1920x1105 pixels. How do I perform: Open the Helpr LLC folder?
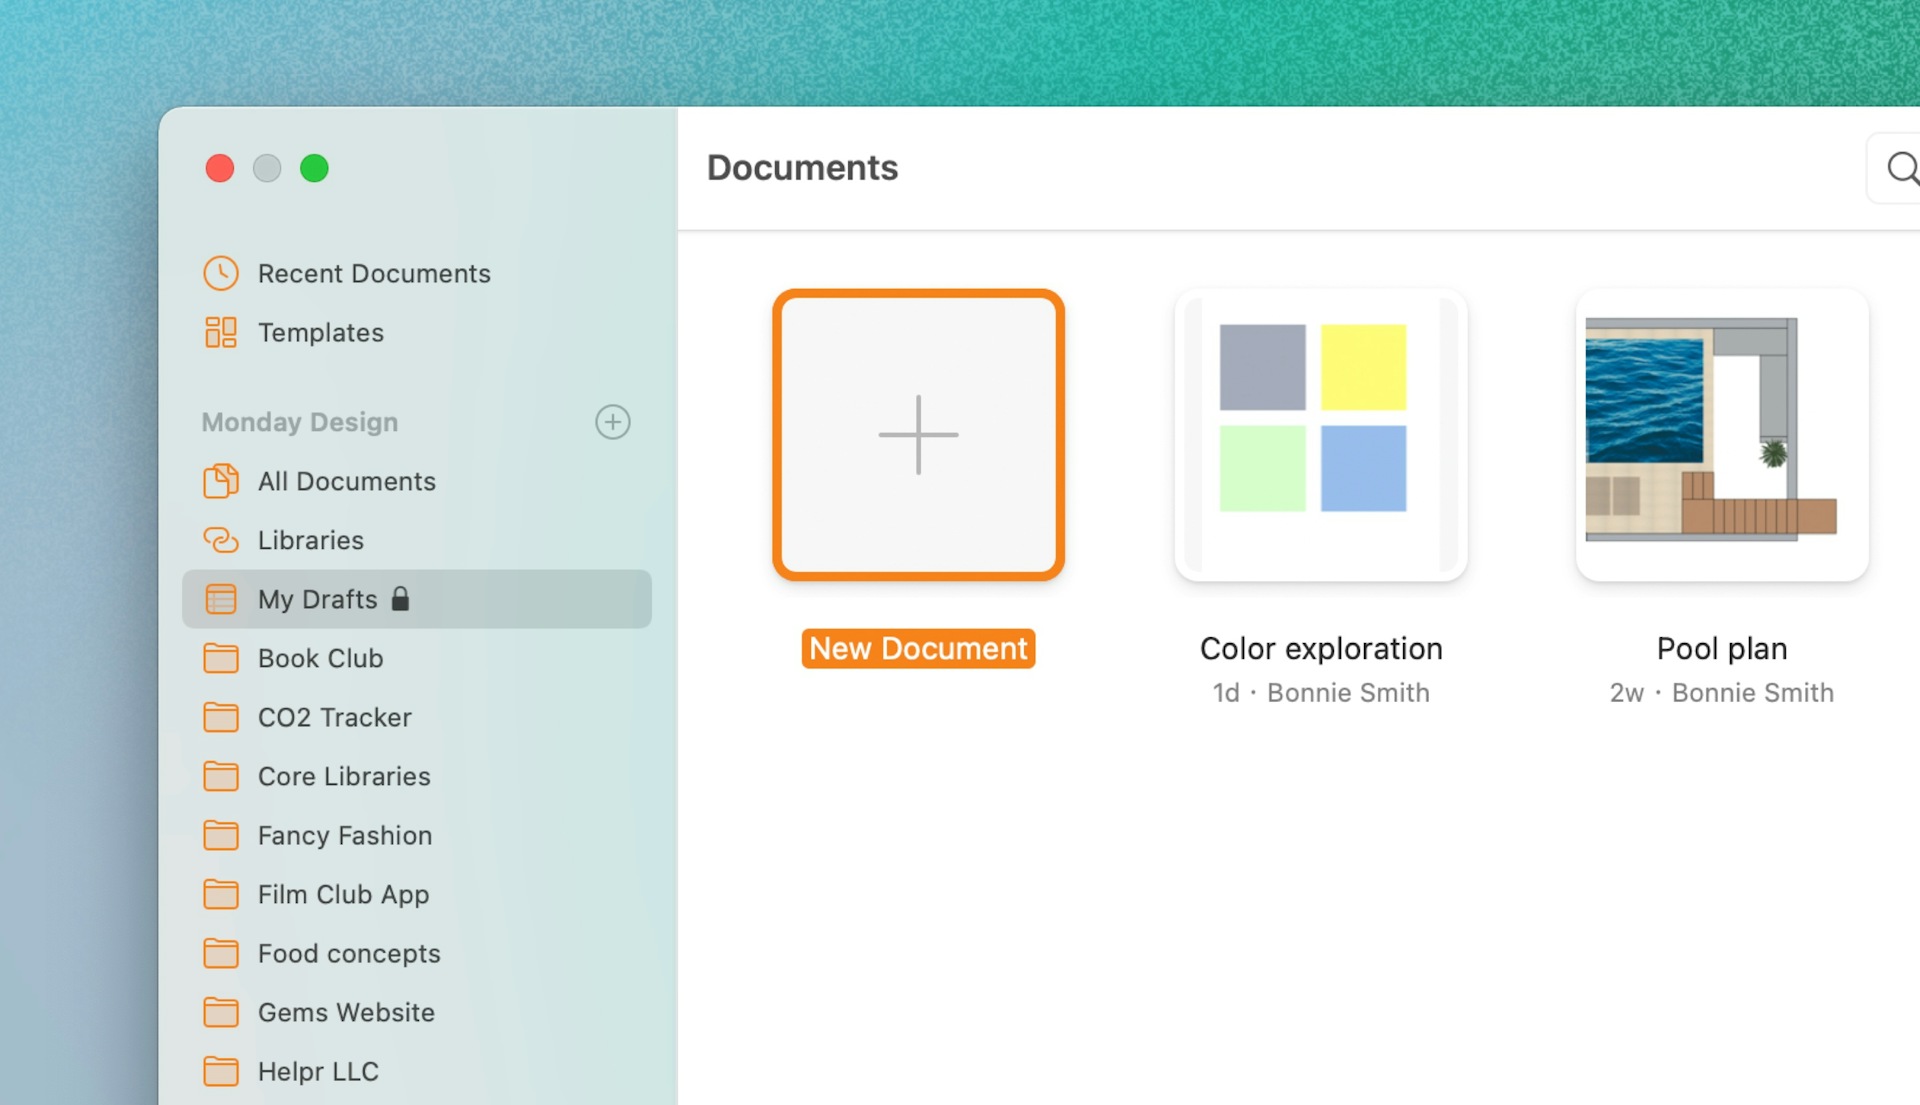[x=316, y=1071]
